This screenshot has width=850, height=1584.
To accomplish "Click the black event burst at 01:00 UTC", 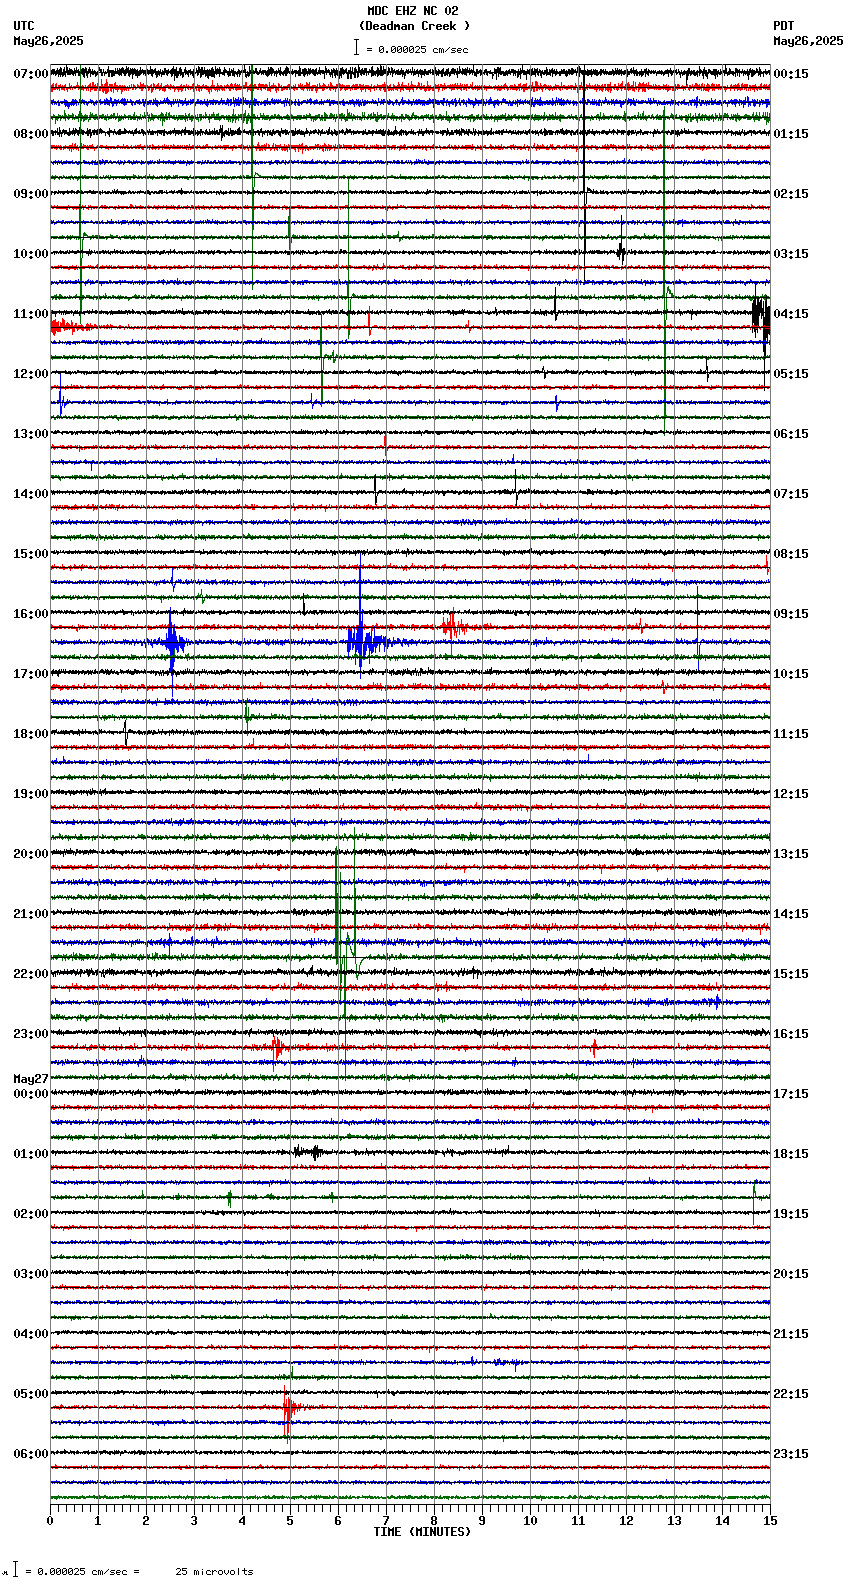I will (x=308, y=1152).
